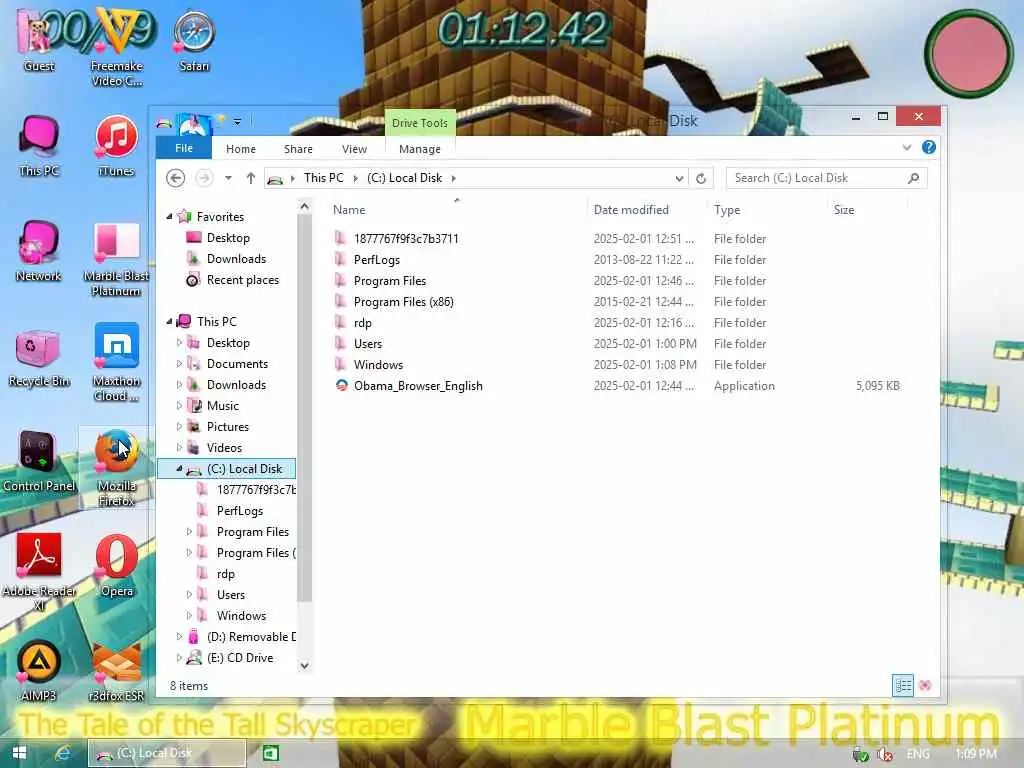Expand Program Files in the tree
Viewport: 1024px width, 768px height.
[189, 532]
